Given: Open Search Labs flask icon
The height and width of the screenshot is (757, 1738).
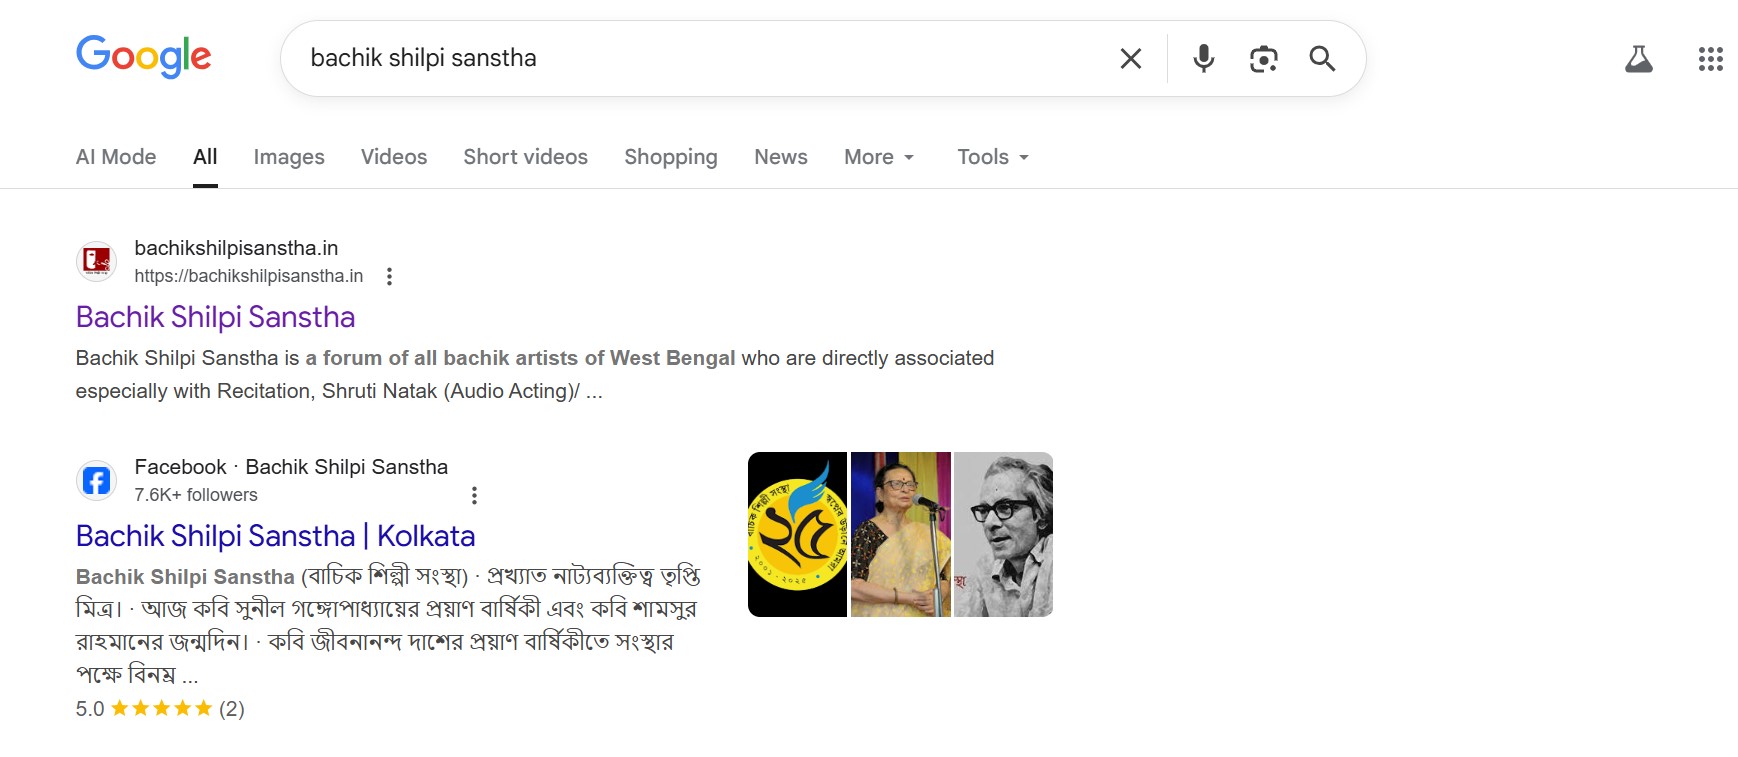Looking at the screenshot, I should click(1638, 59).
